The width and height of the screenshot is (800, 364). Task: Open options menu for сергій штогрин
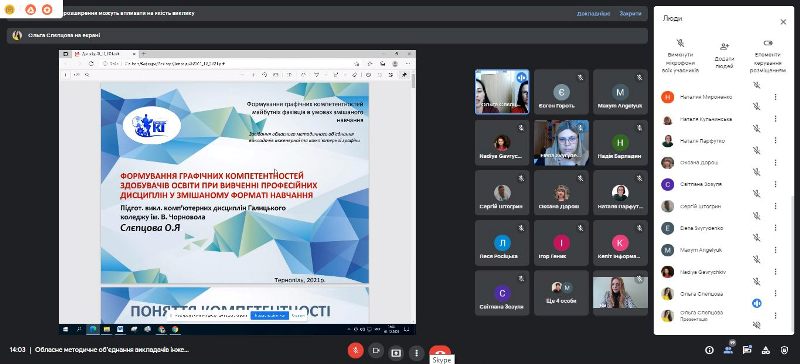(x=776, y=206)
